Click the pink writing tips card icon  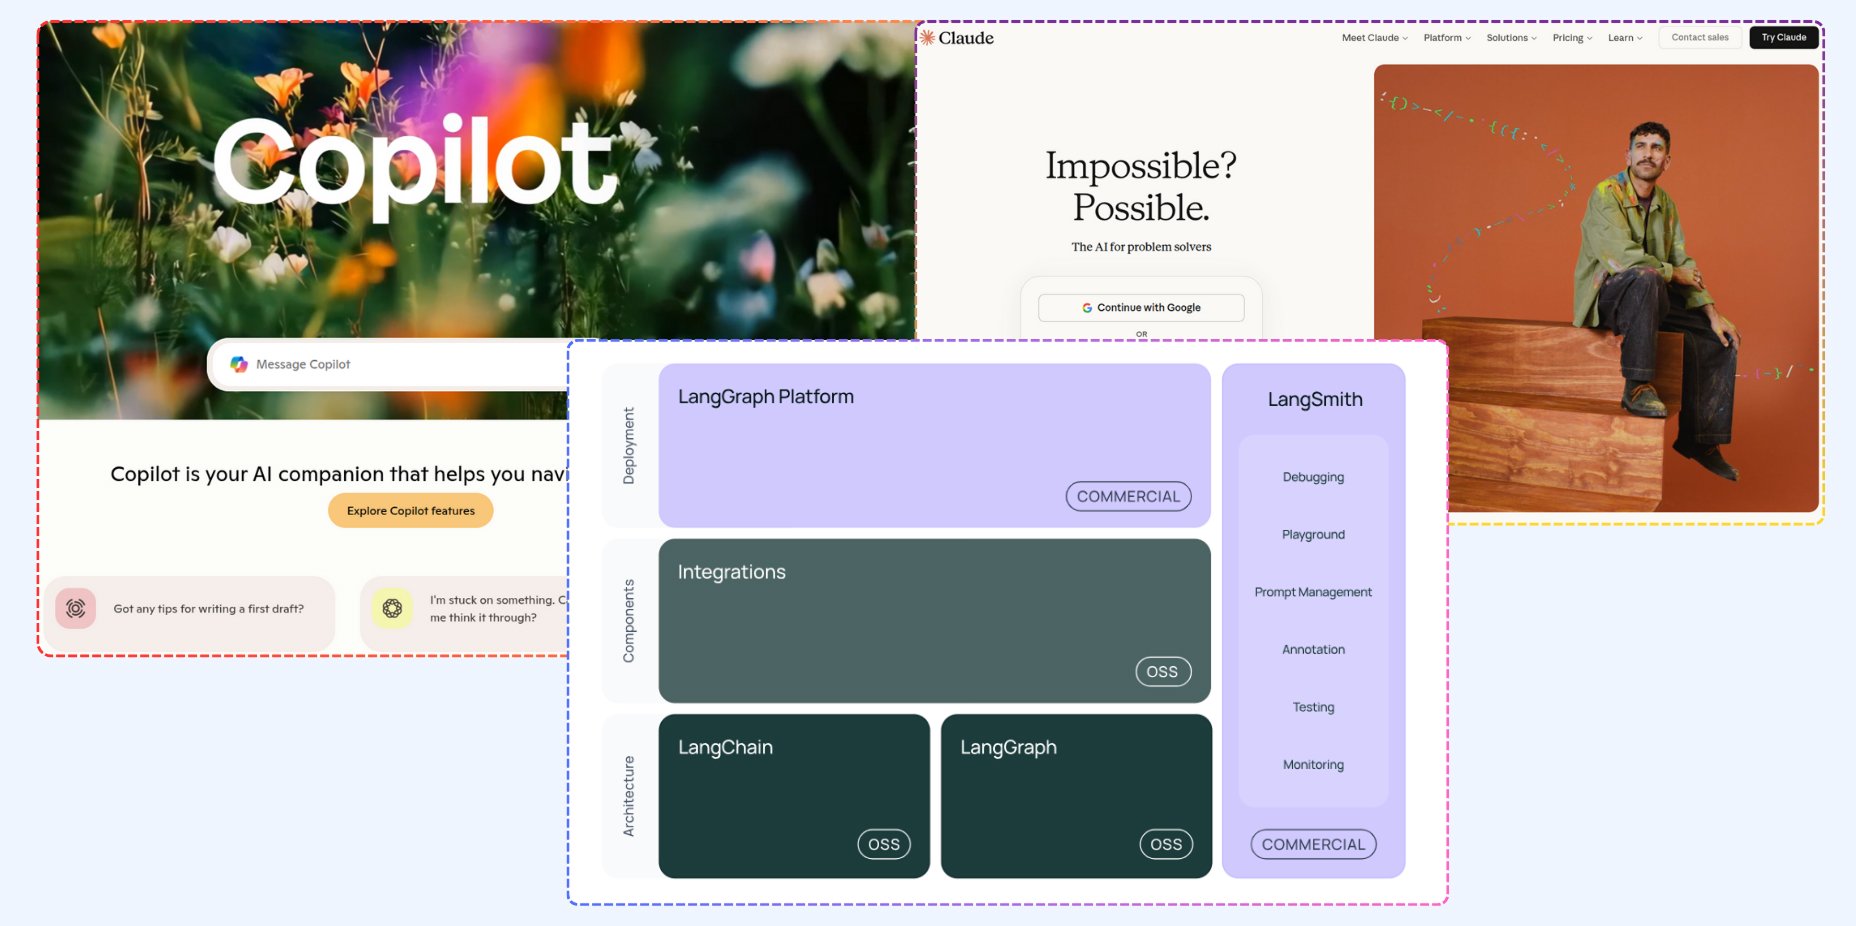coord(76,609)
